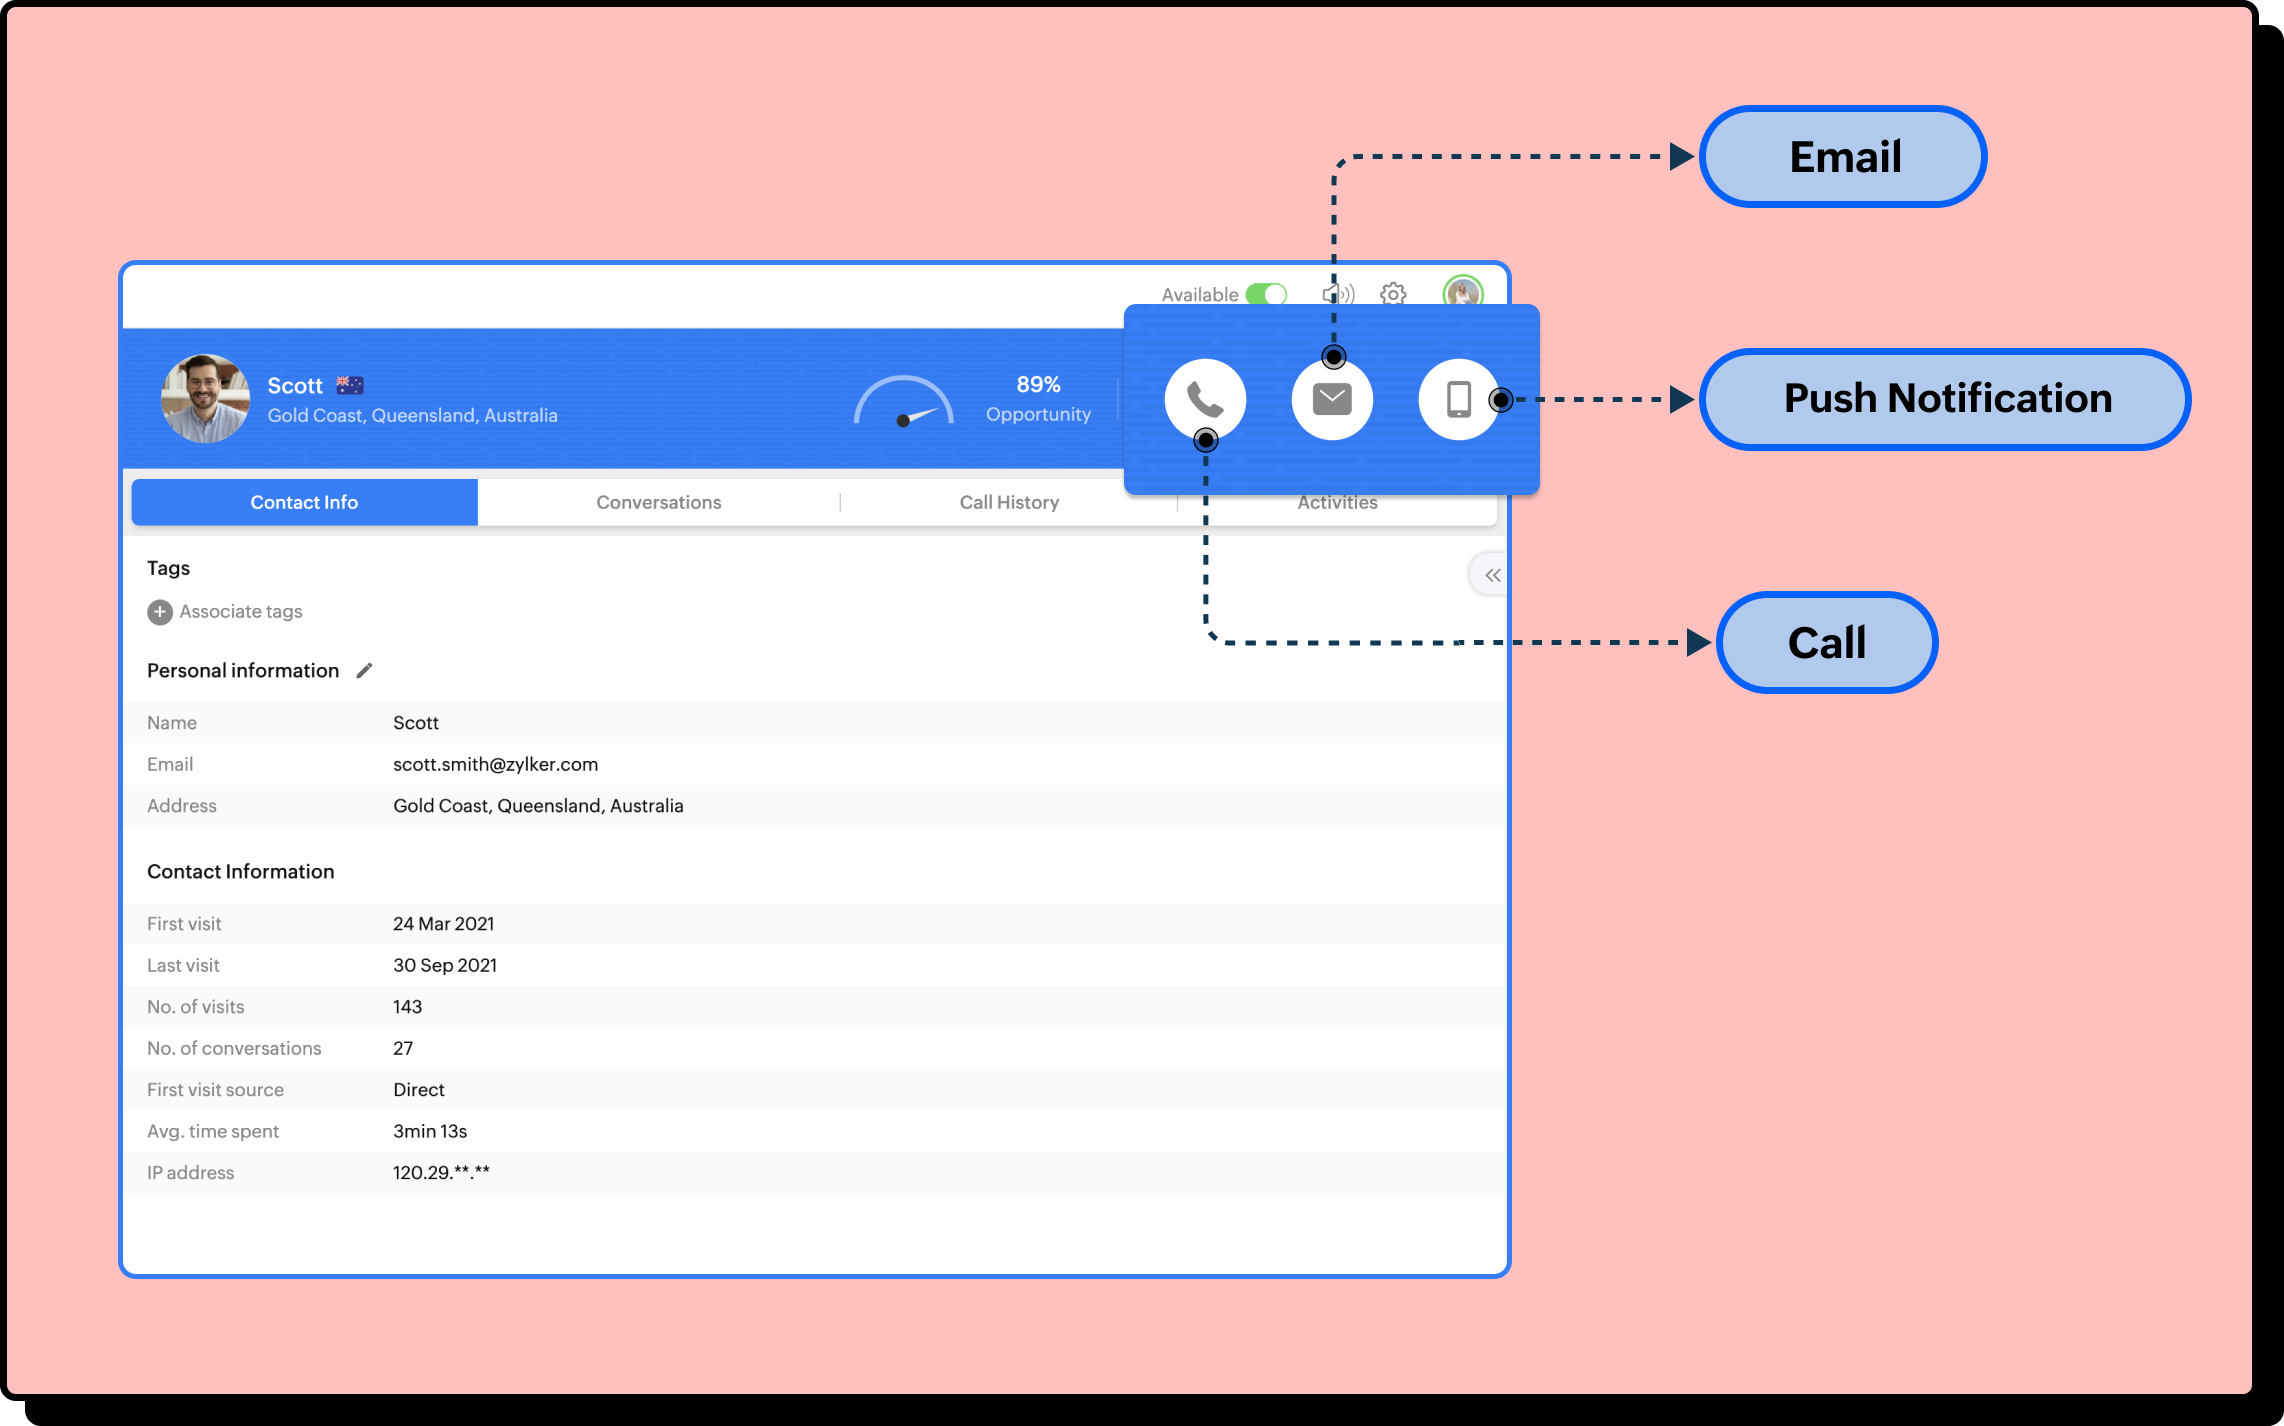Switch to the Conversations tab
This screenshot has width=2284, height=1426.
(x=658, y=502)
